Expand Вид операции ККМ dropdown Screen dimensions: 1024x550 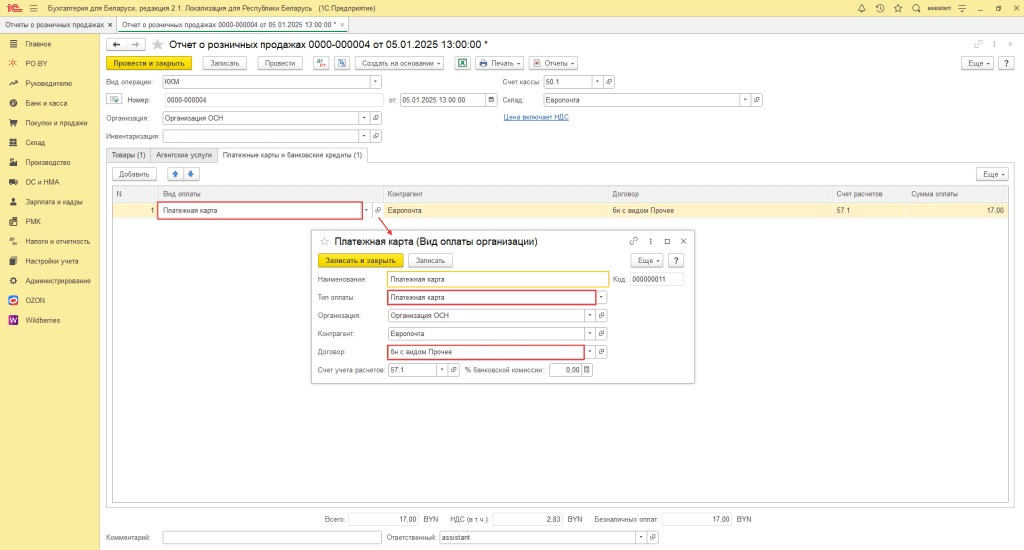point(375,82)
